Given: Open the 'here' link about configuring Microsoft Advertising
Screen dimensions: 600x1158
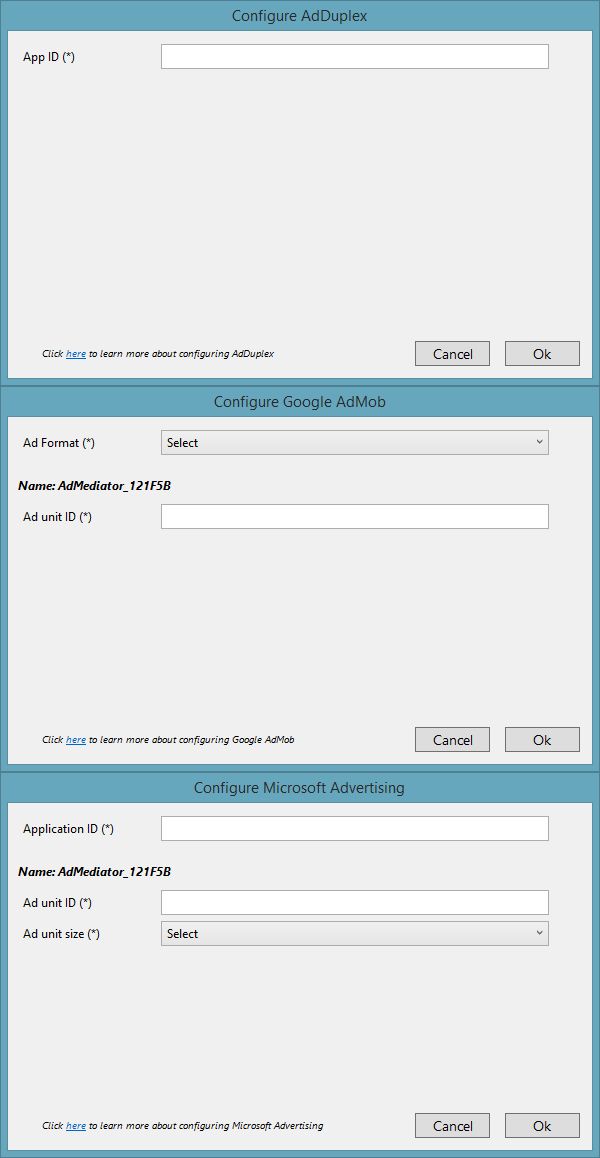Looking at the screenshot, I should pyautogui.click(x=76, y=1126).
